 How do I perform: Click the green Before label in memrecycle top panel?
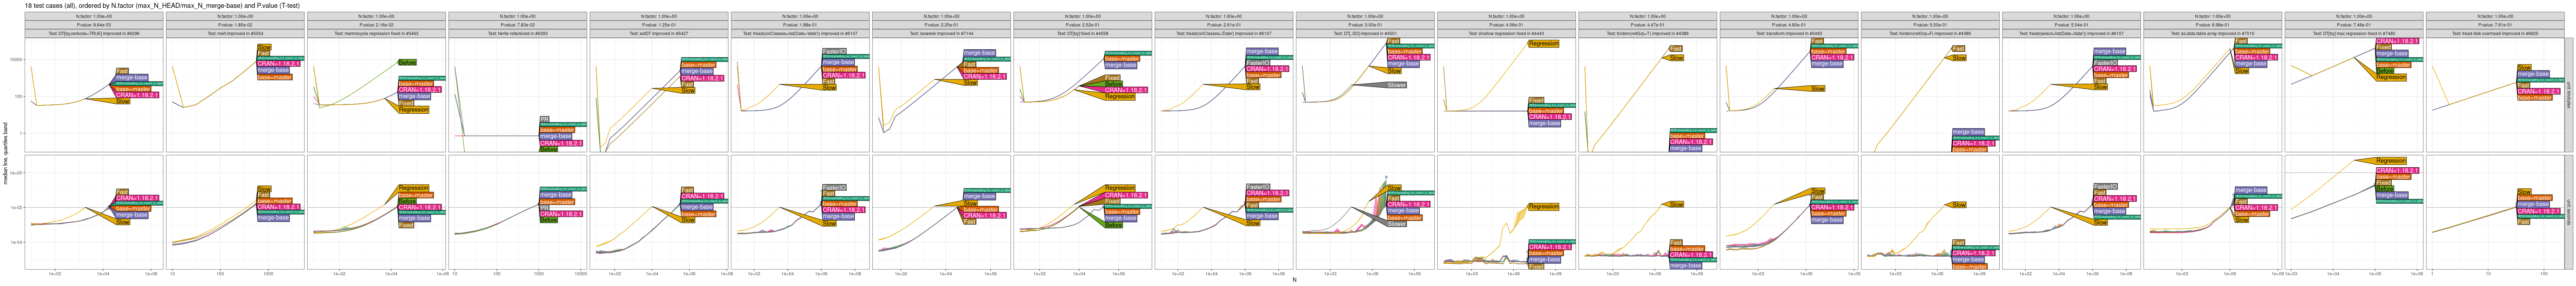pos(407,62)
